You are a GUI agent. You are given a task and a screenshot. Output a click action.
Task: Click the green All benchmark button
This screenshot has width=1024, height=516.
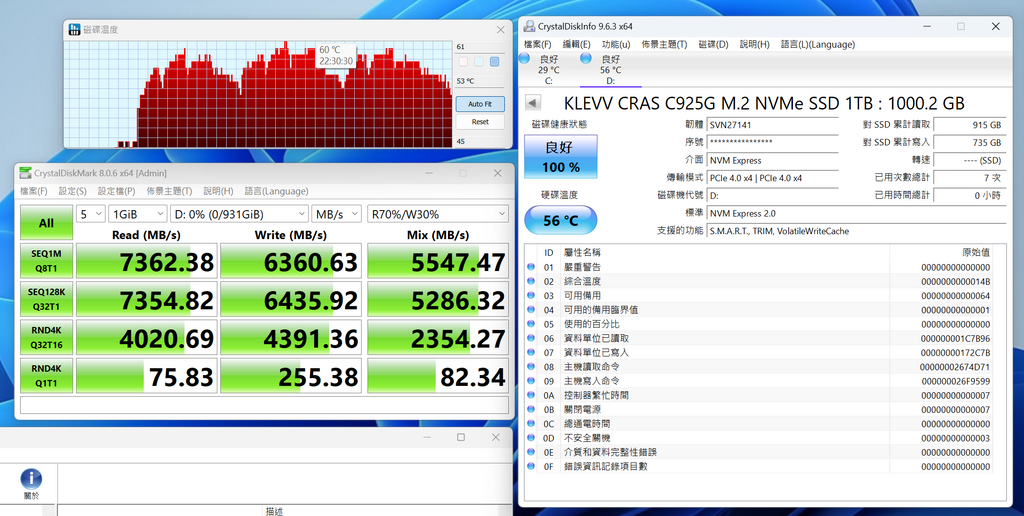[46, 223]
